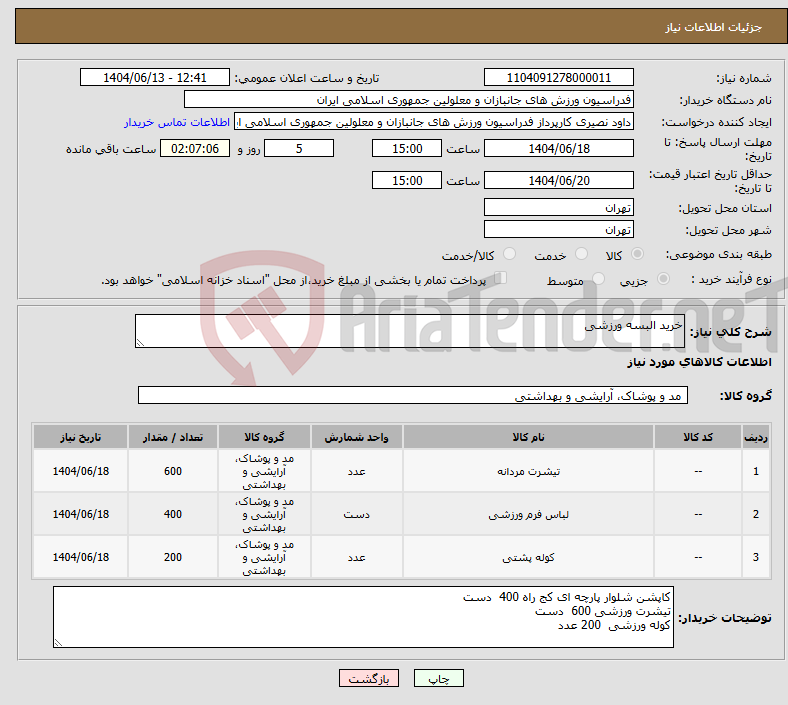Image resolution: width=788 pixels, height=705 pixels.
Task: Click the واحد شمارش column header
Action: 356,437
